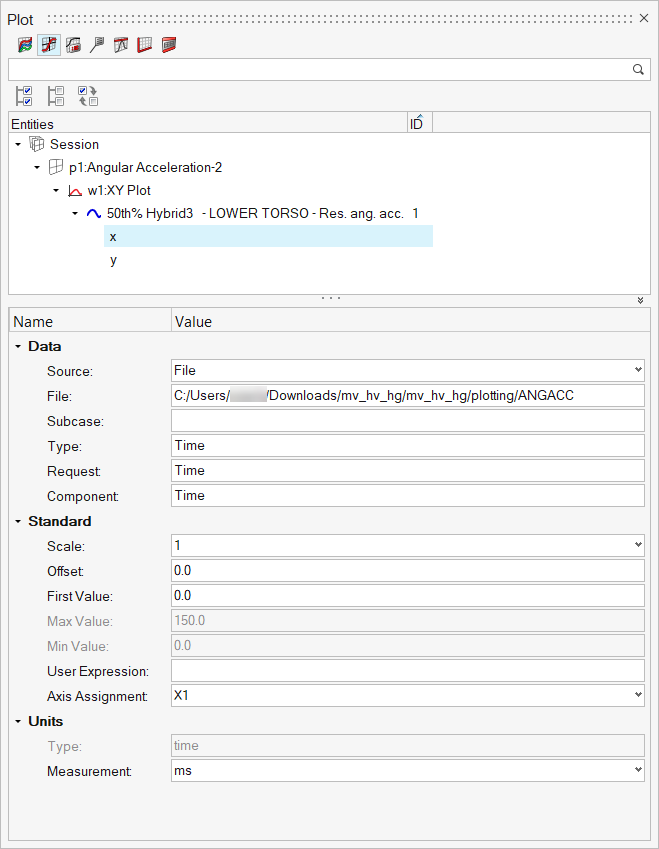The image size is (659, 849).
Task: Toggle the select all checkboxes tree icon
Action: click(25, 96)
